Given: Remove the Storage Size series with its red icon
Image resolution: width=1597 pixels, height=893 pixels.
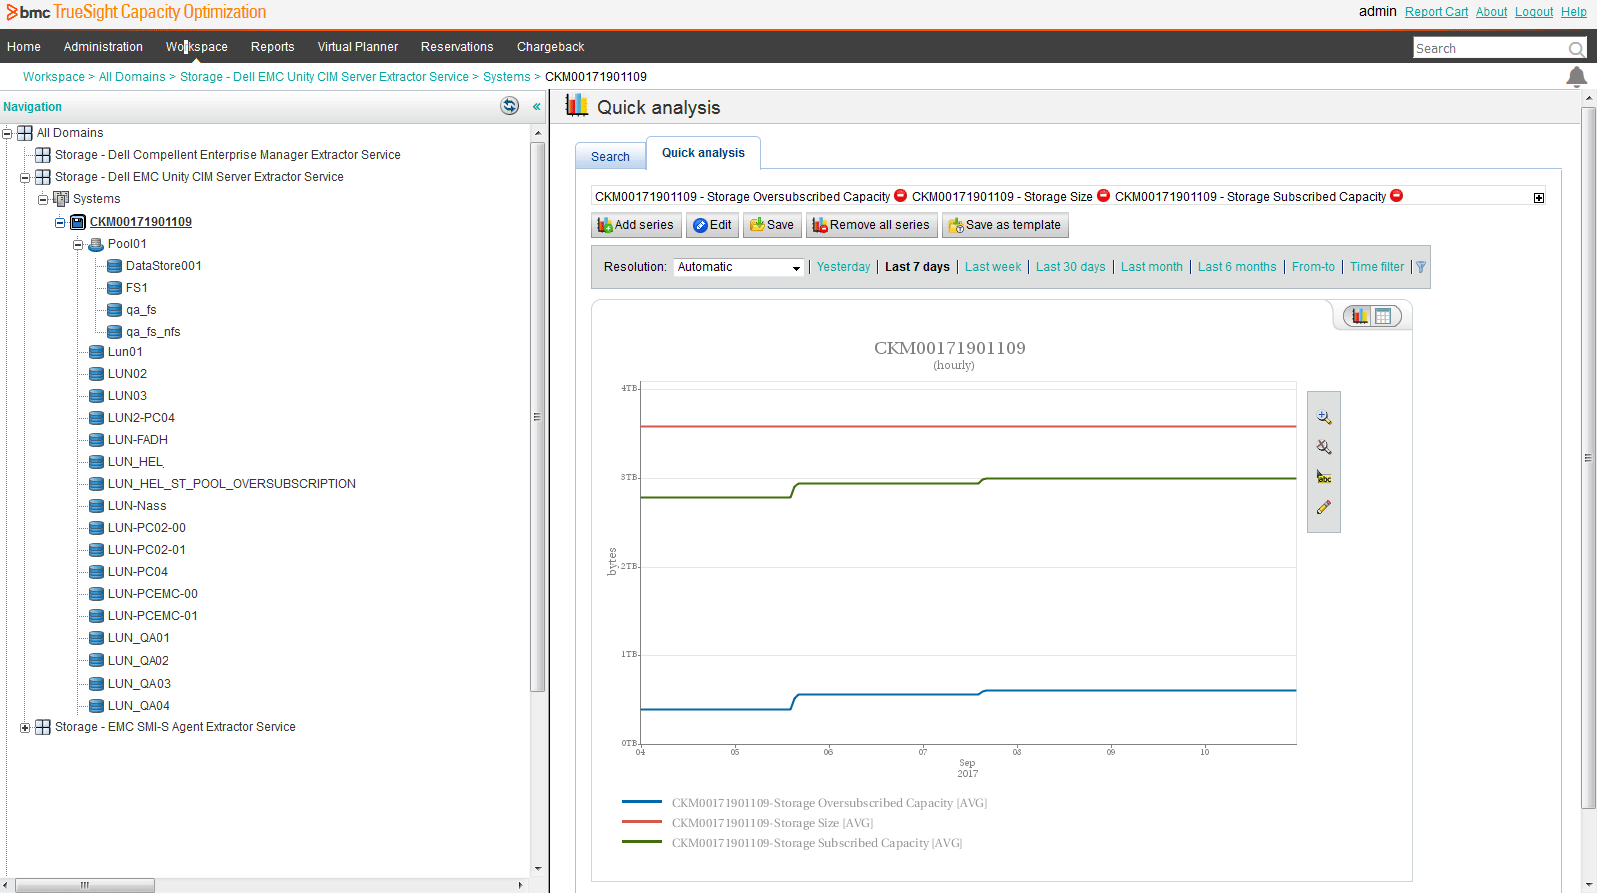Looking at the screenshot, I should [x=1103, y=196].
